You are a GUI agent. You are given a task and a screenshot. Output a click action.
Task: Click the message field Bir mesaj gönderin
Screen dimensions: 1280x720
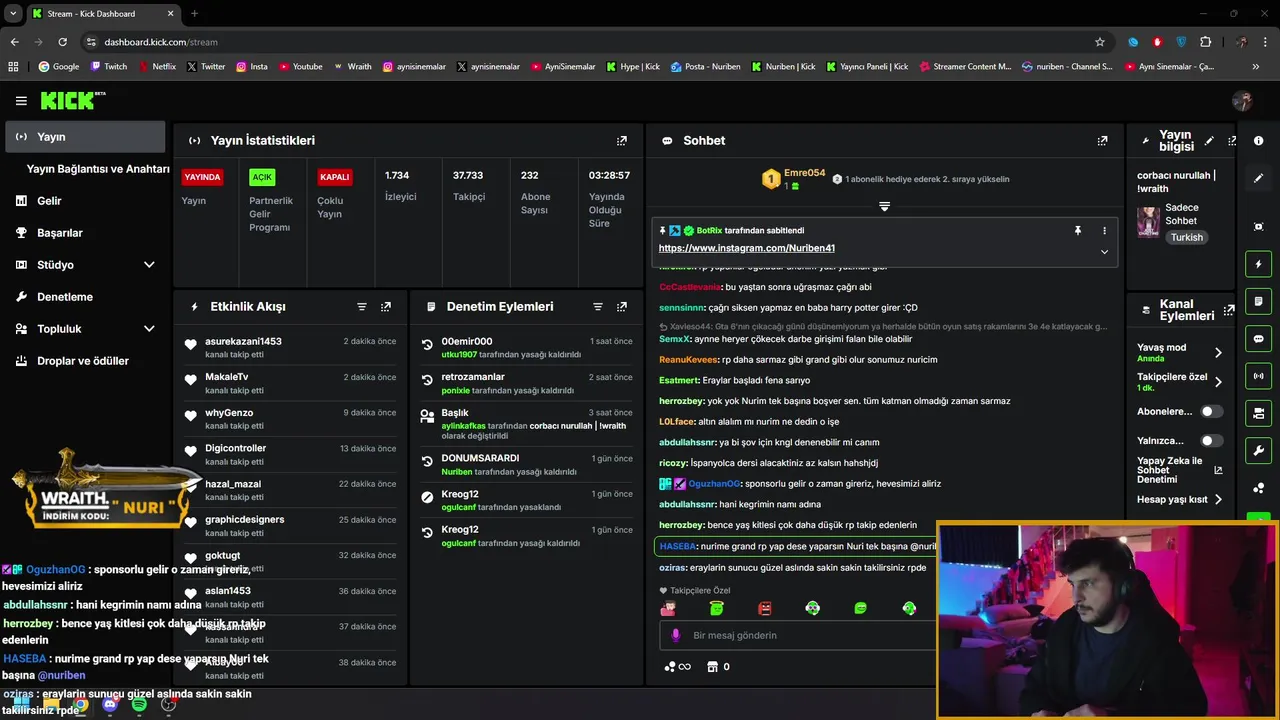point(800,635)
